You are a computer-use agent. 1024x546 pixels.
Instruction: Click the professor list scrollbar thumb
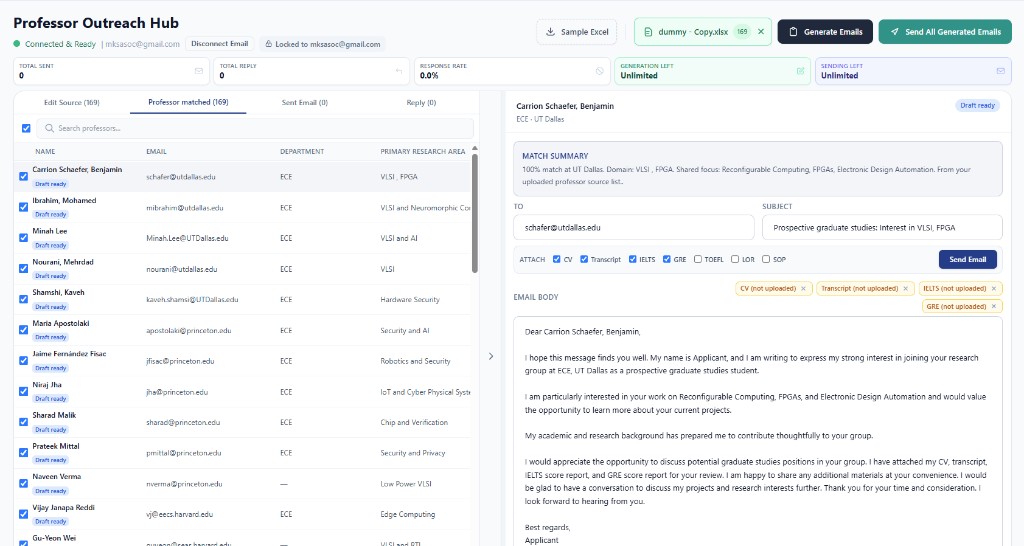(475, 213)
